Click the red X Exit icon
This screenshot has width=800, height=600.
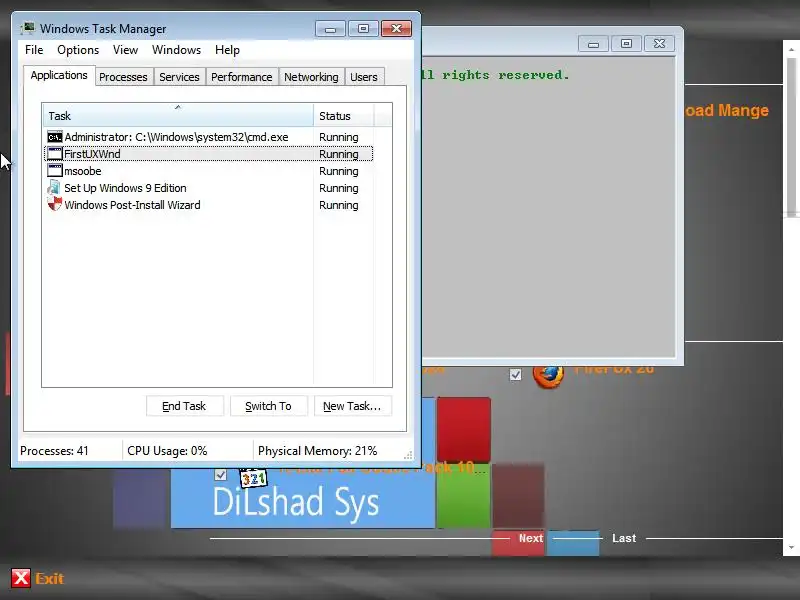(x=21, y=579)
